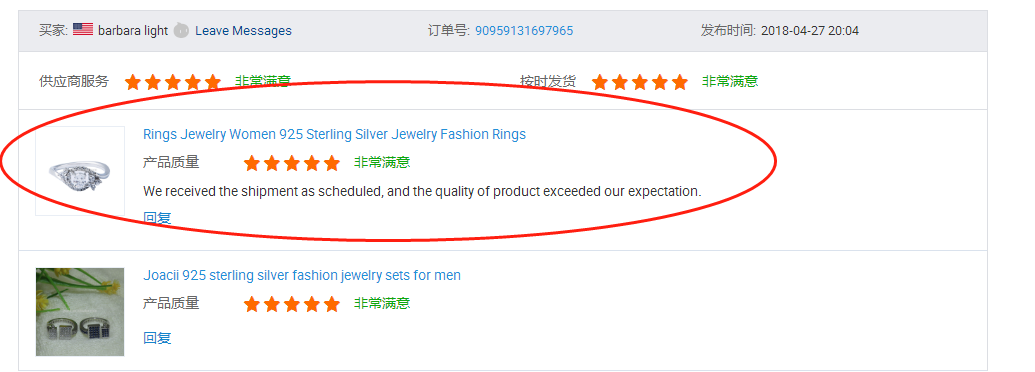This screenshot has width=1035, height=372.
Task: Click the gray chat bubble icon
Action: [181, 30]
